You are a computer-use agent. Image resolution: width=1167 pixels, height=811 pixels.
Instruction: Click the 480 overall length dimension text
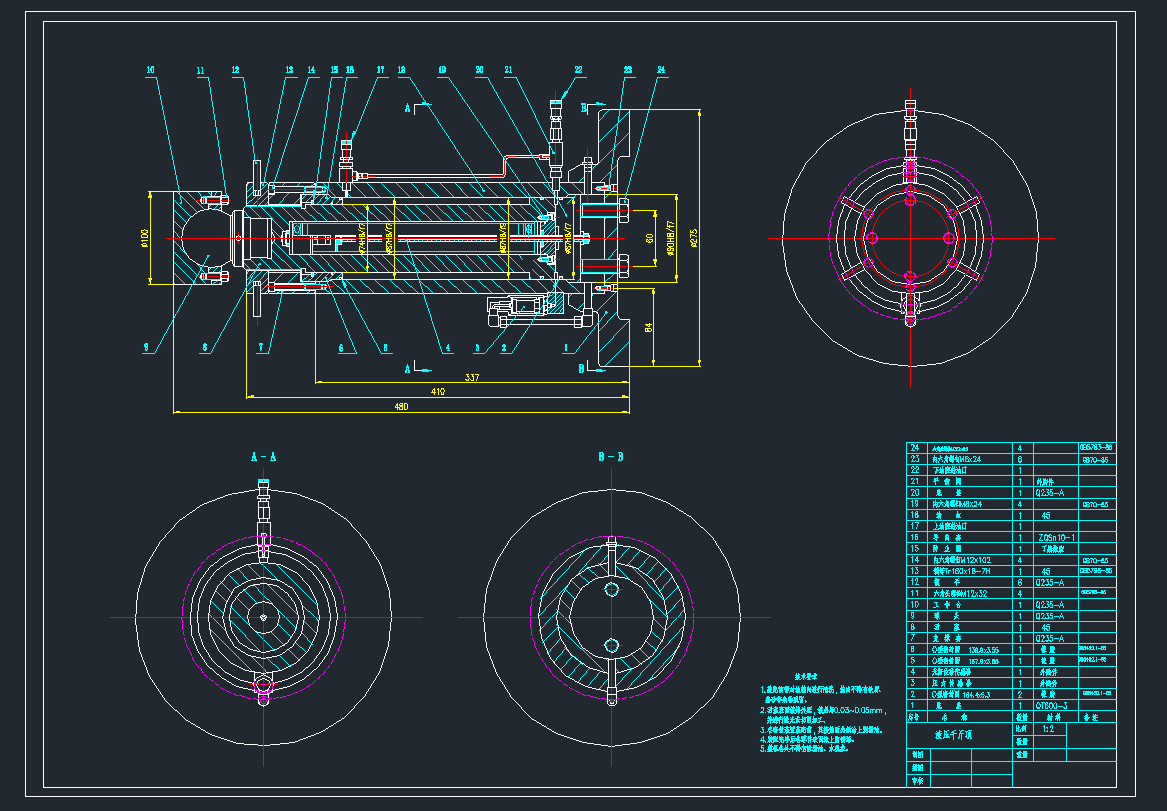point(402,406)
